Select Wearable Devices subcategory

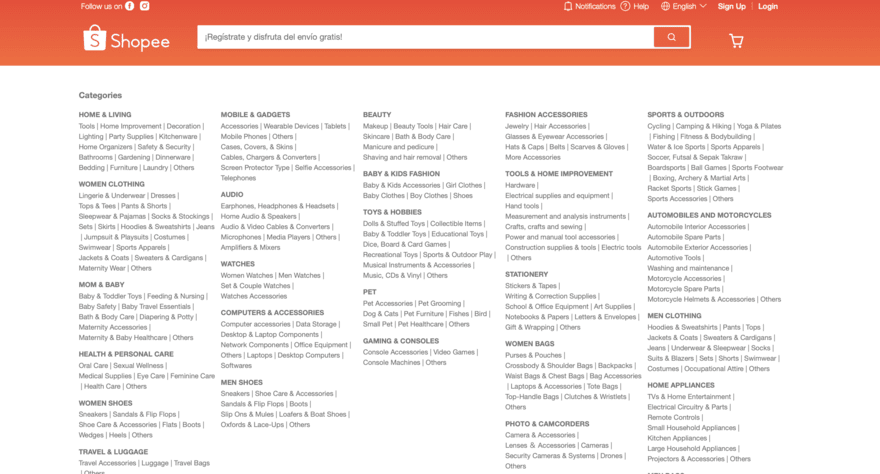291,126
